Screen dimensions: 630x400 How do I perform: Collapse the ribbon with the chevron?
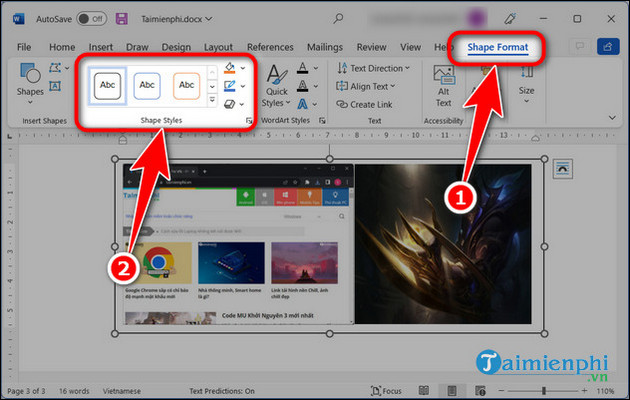coord(612,118)
